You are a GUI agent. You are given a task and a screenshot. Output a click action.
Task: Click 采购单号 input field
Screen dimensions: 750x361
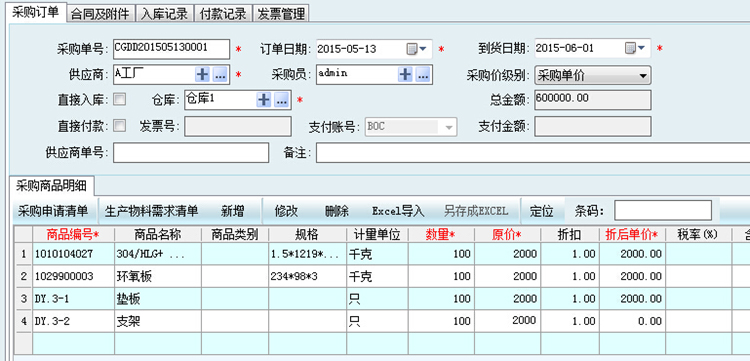pos(171,49)
